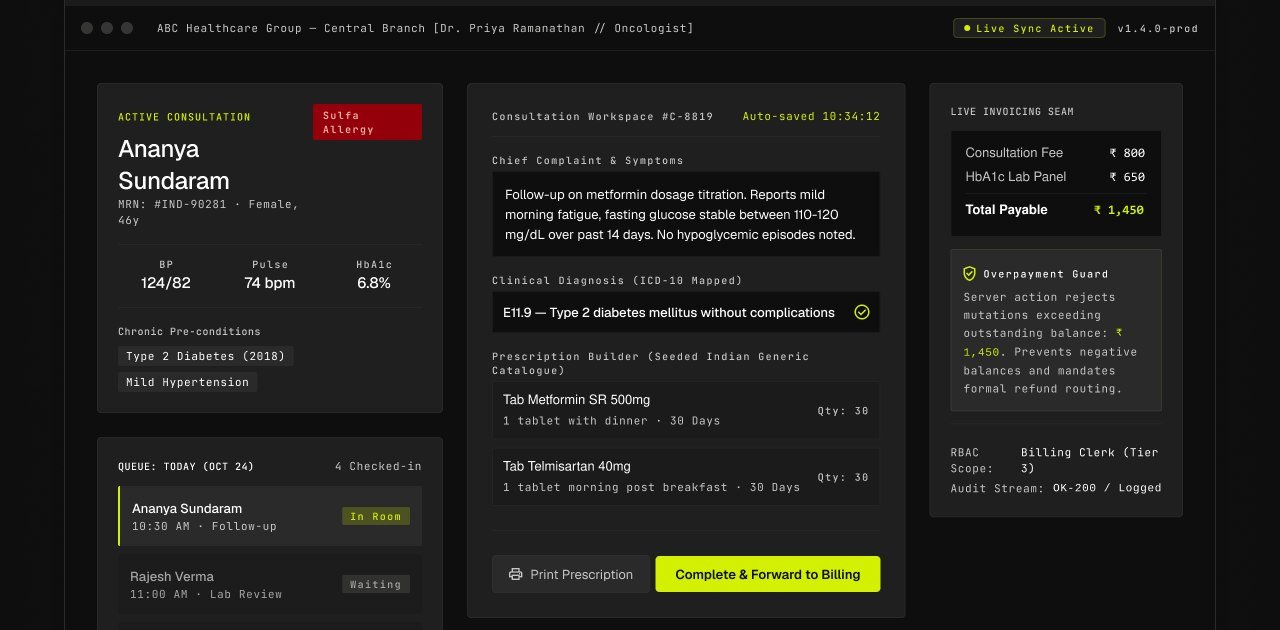Click the Active Consultation label
Screen dimensions: 1280x630
tap(184, 117)
